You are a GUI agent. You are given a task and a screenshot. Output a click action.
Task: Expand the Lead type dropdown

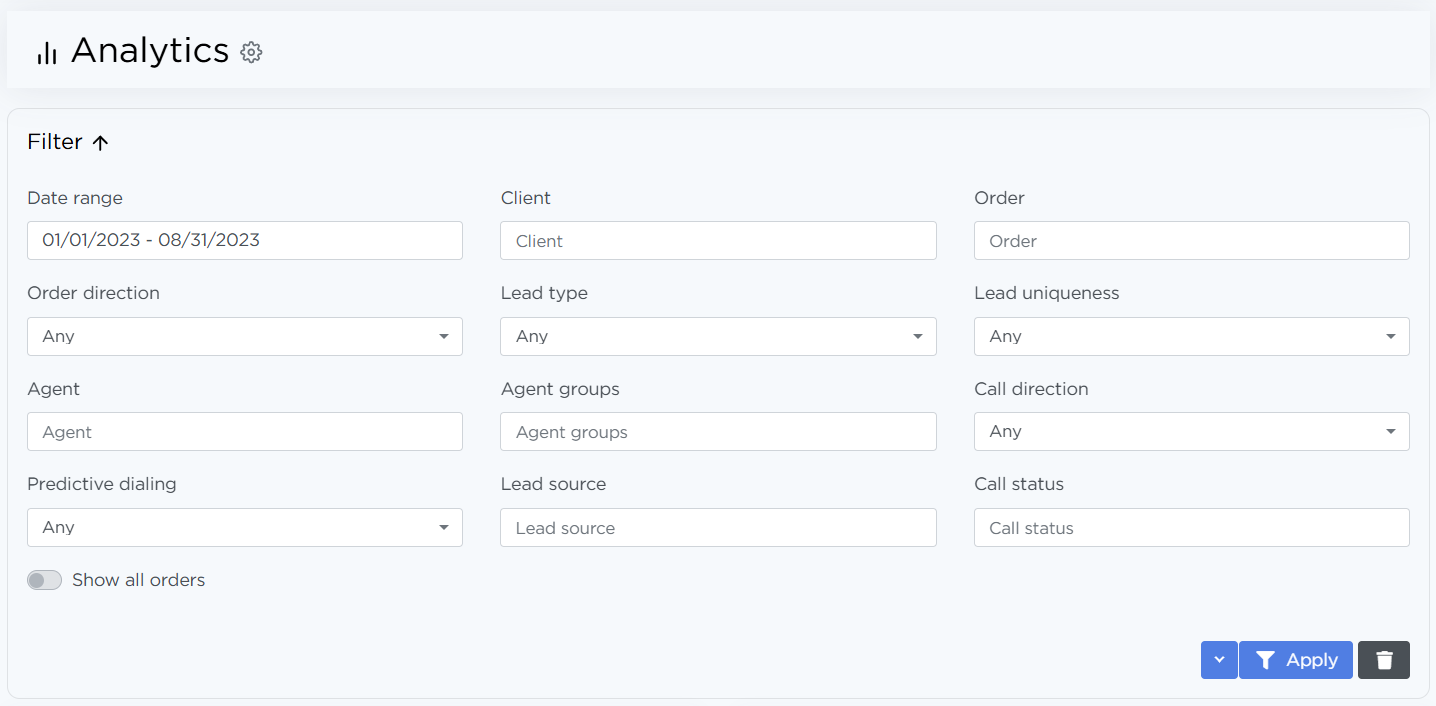718,336
